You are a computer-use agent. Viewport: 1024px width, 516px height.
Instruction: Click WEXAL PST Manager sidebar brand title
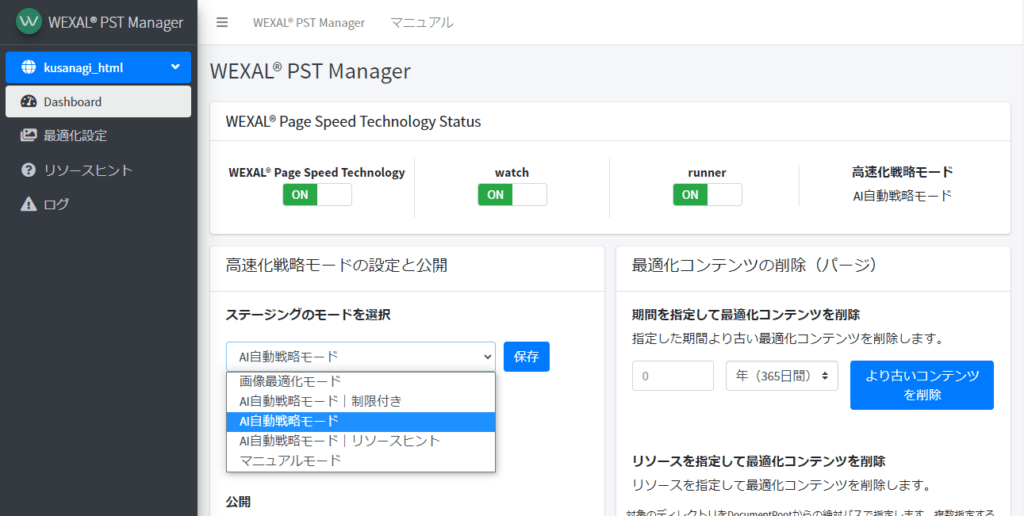tap(116, 22)
